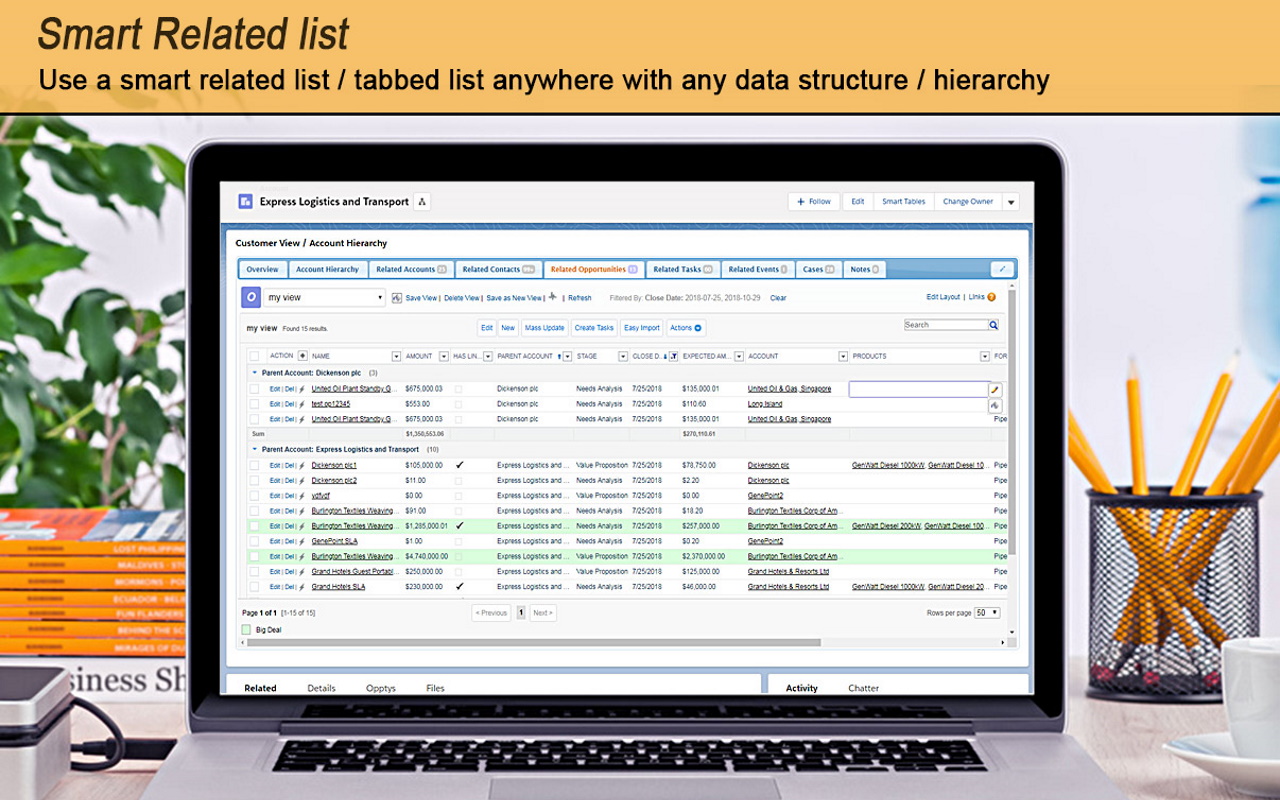Click into the Search input field
Screen dimensions: 1280x800
(946, 325)
